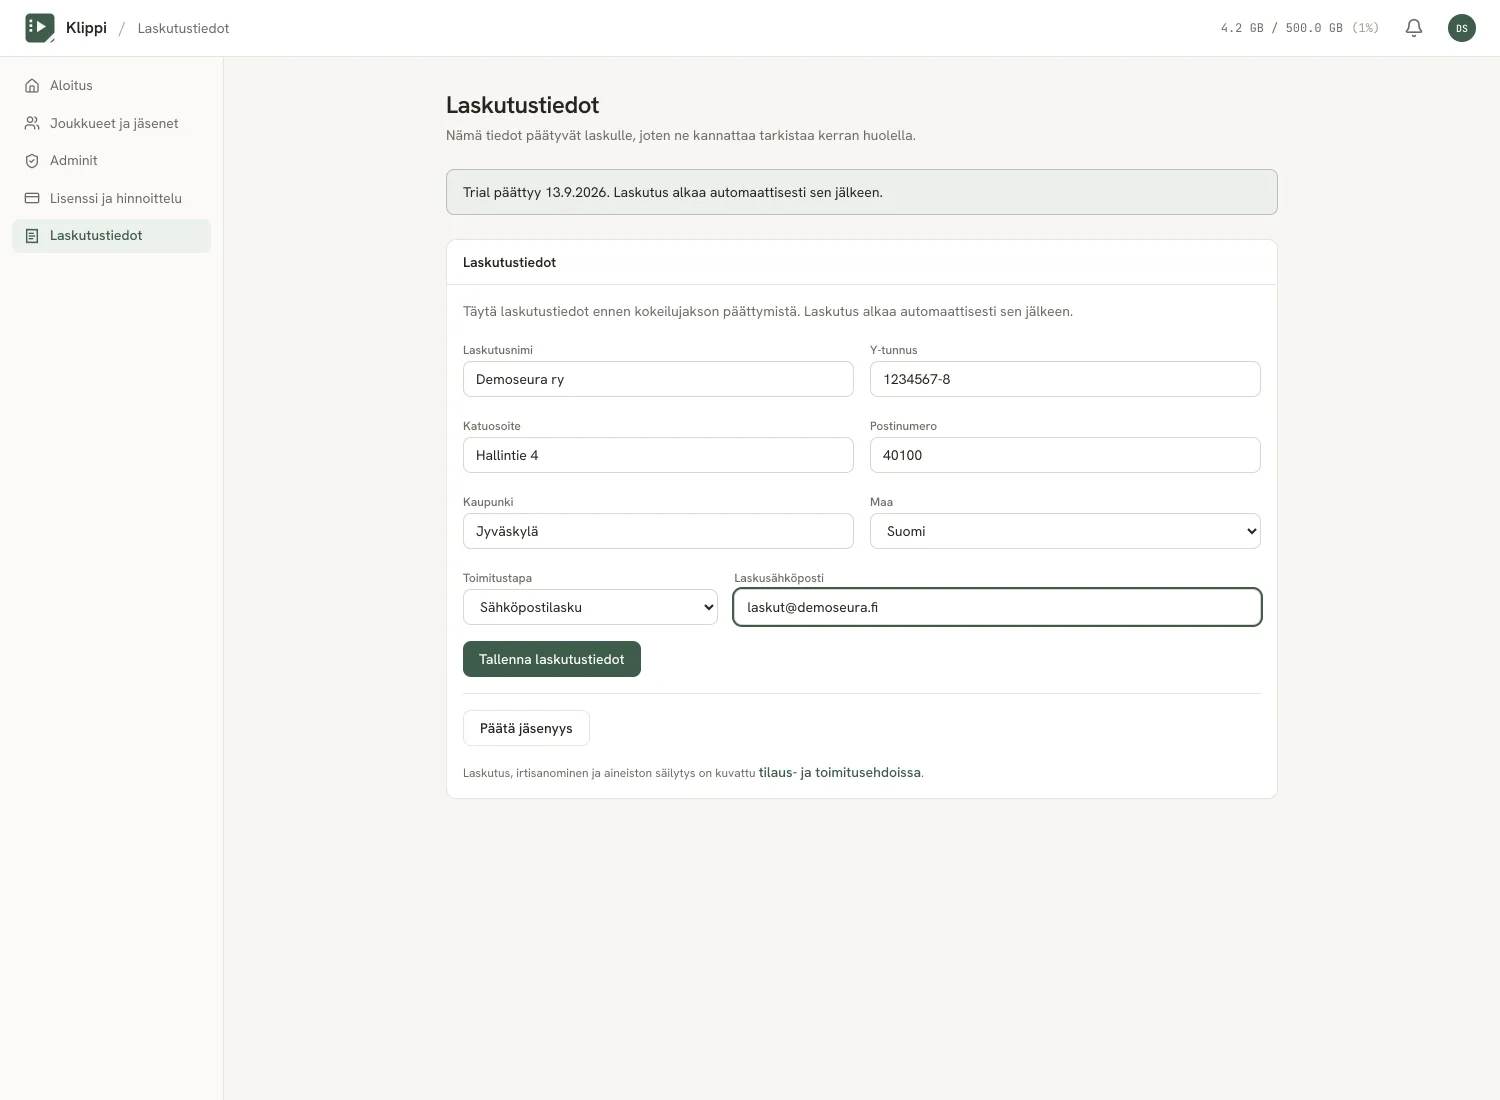Click the Adminit shield icon
Screen dimensions: 1500x1100
tap(32, 161)
